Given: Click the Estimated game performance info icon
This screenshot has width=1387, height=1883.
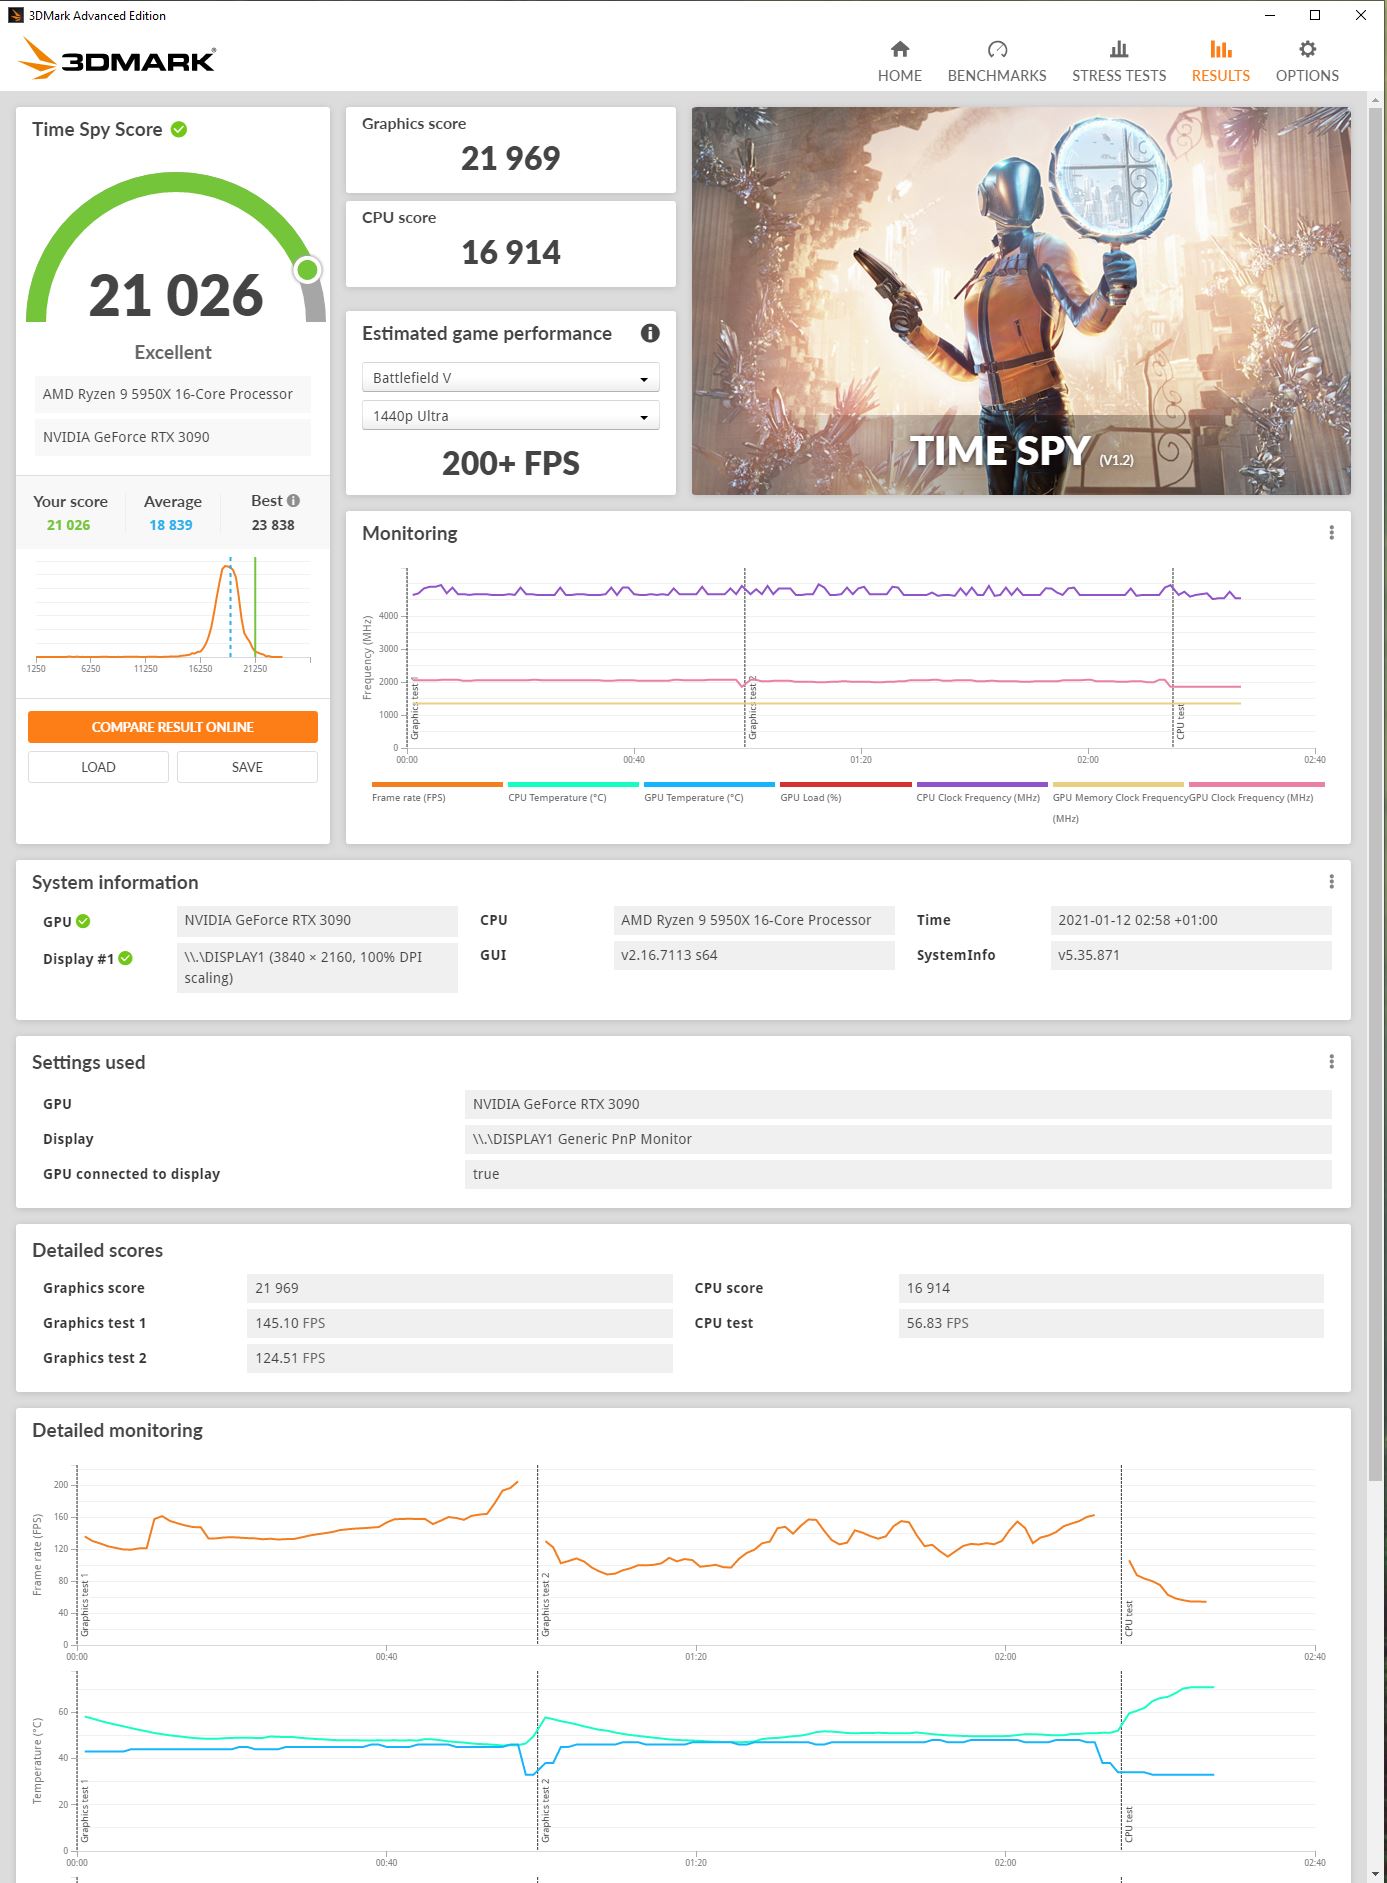Looking at the screenshot, I should [x=650, y=333].
